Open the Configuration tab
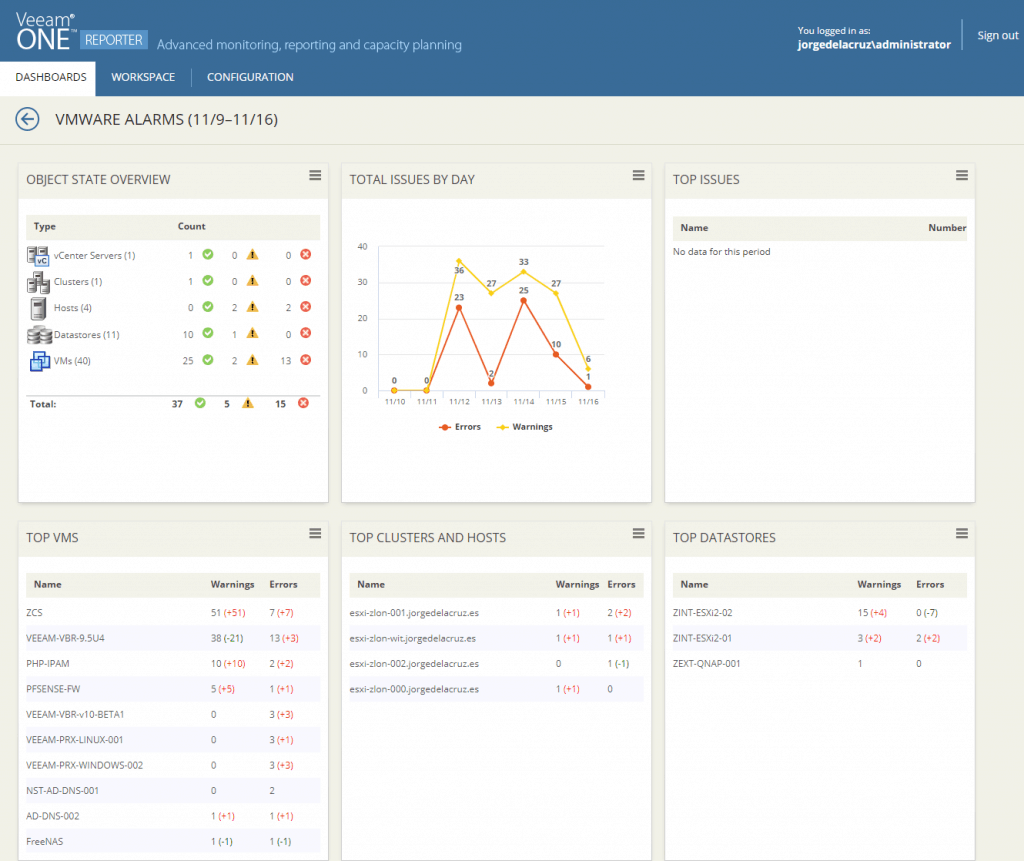The image size is (1024, 861). (x=250, y=77)
